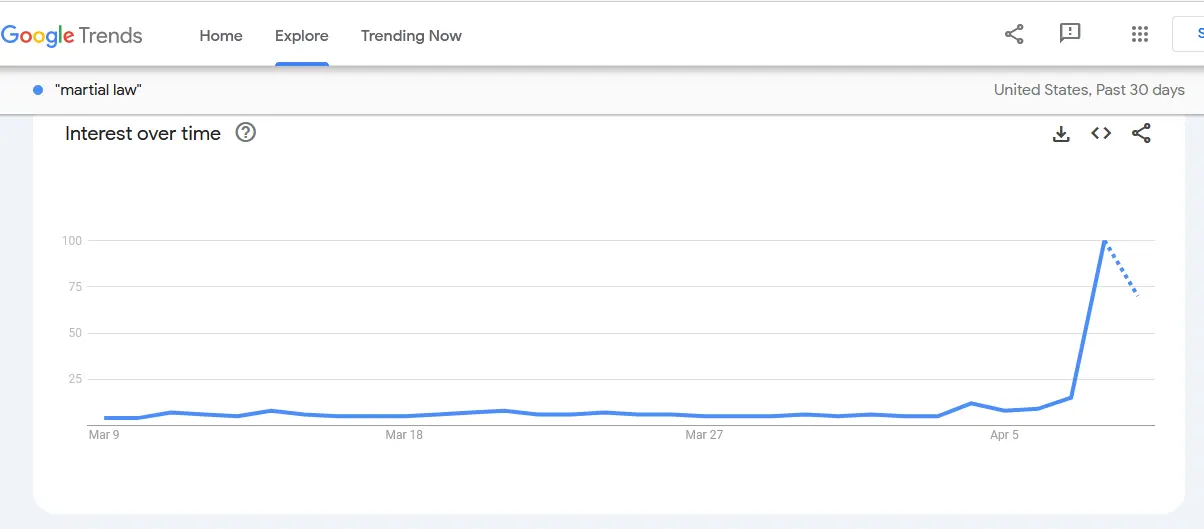
Task: Share the Interest over time chart
Action: click(1141, 133)
